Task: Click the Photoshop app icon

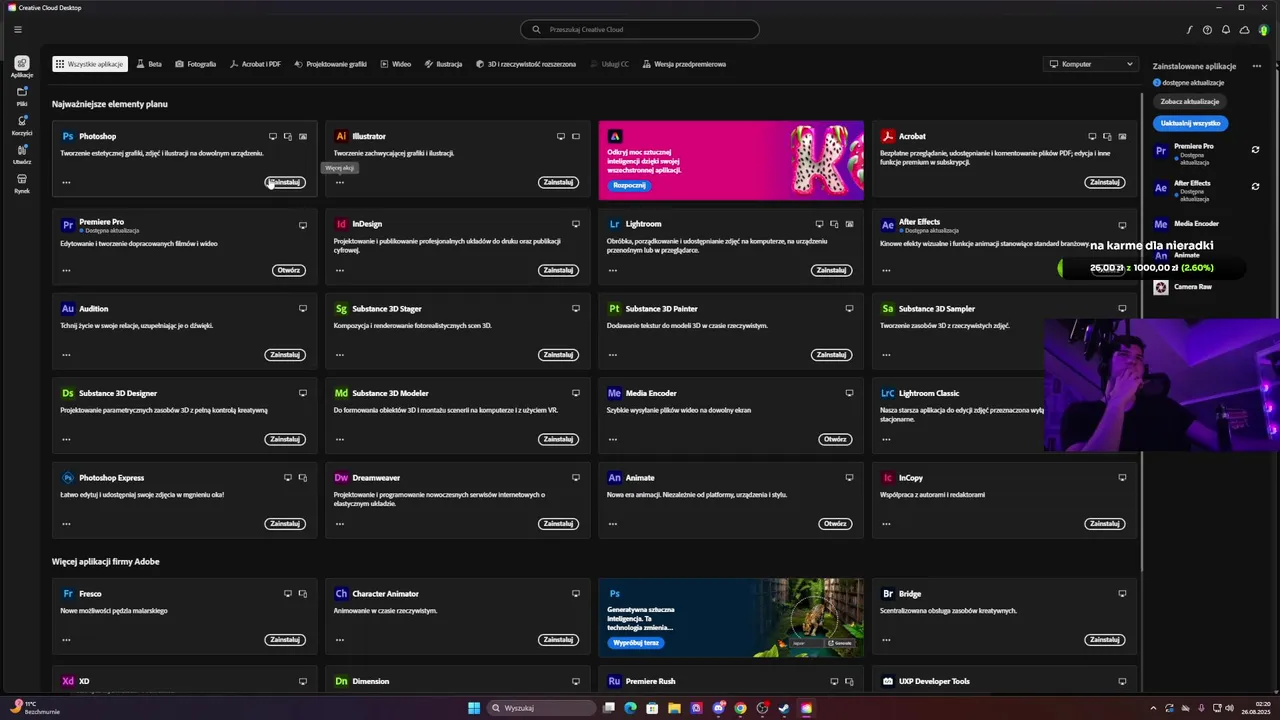Action: (x=68, y=136)
